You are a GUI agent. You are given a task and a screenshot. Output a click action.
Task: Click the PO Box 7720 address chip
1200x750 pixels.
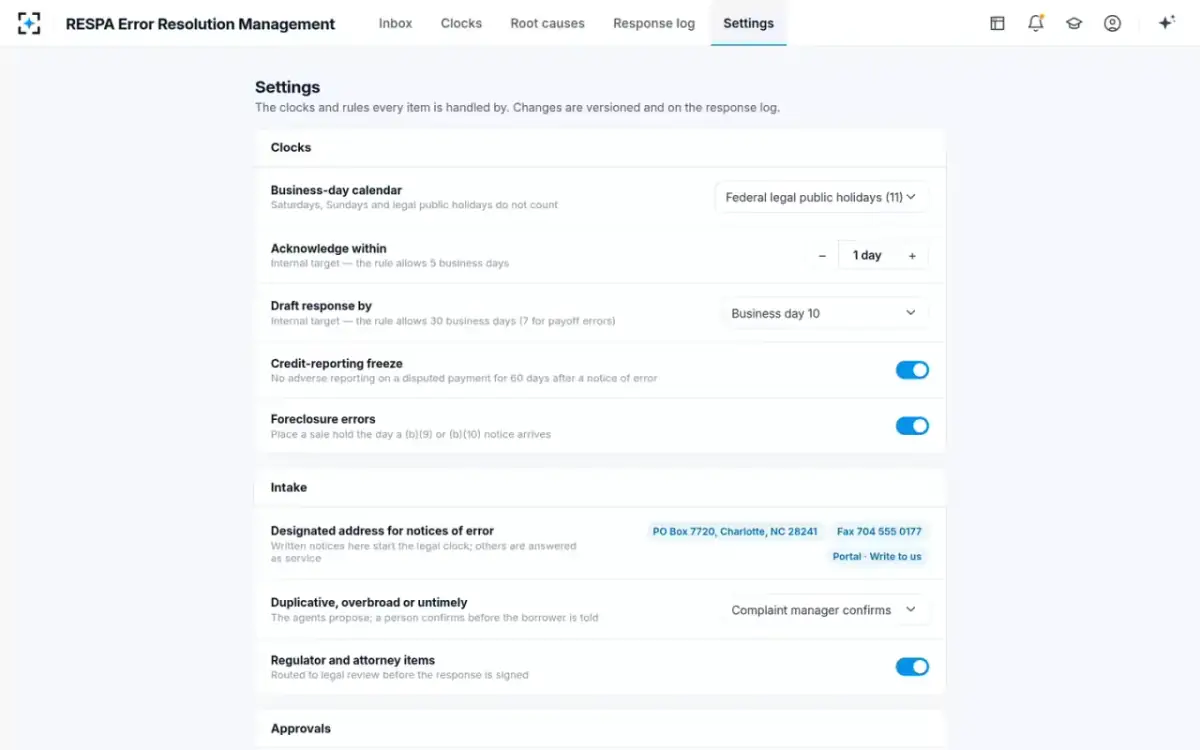tap(735, 532)
